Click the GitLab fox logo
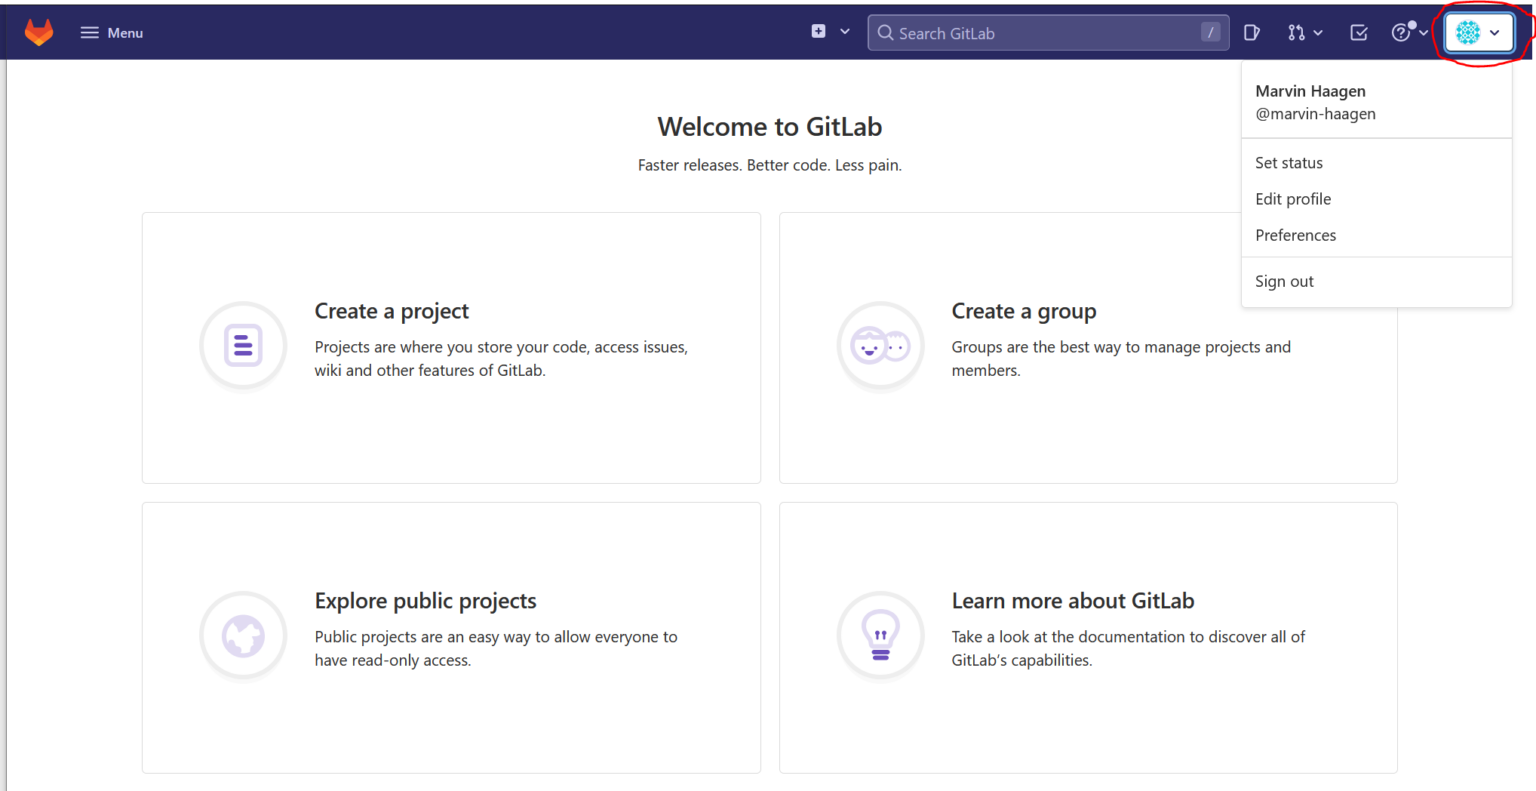This screenshot has width=1536, height=791. click(x=38, y=31)
